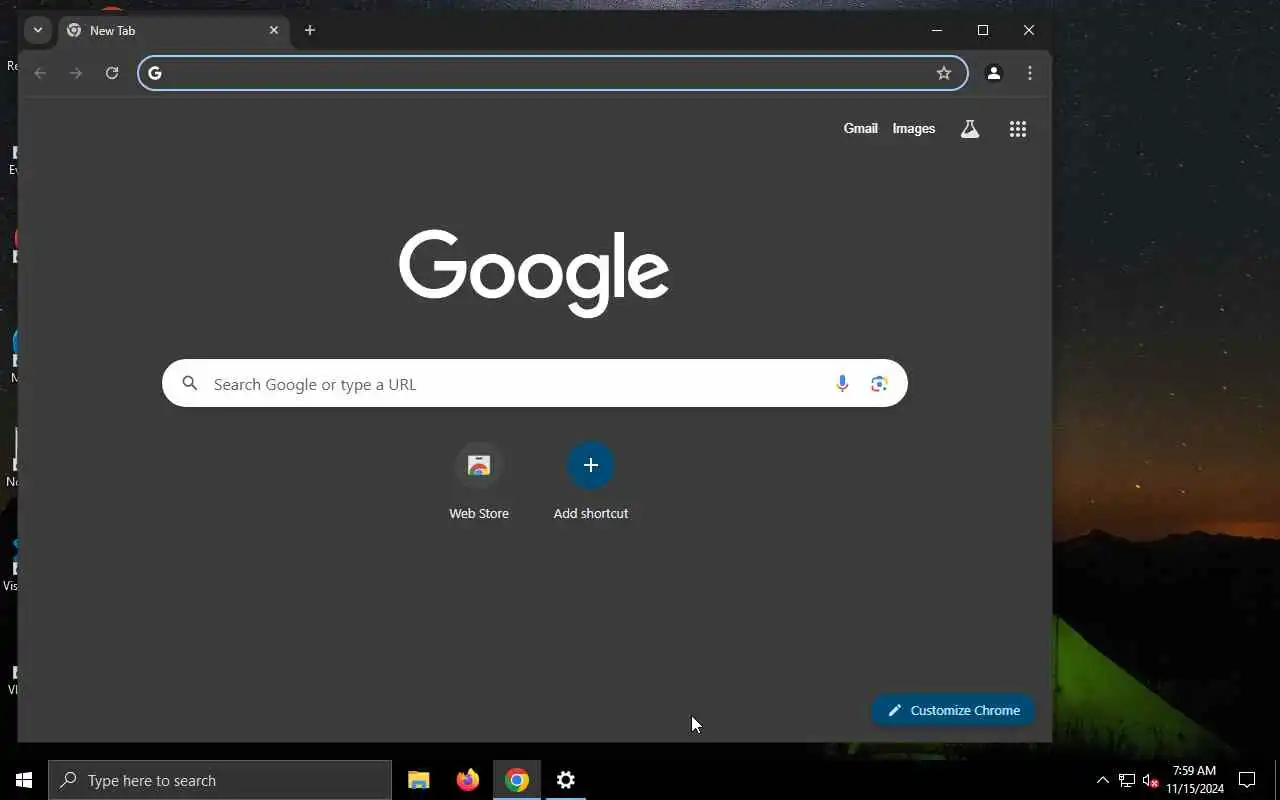Open File Explorer from taskbar
This screenshot has width=1280, height=800.
point(419,780)
